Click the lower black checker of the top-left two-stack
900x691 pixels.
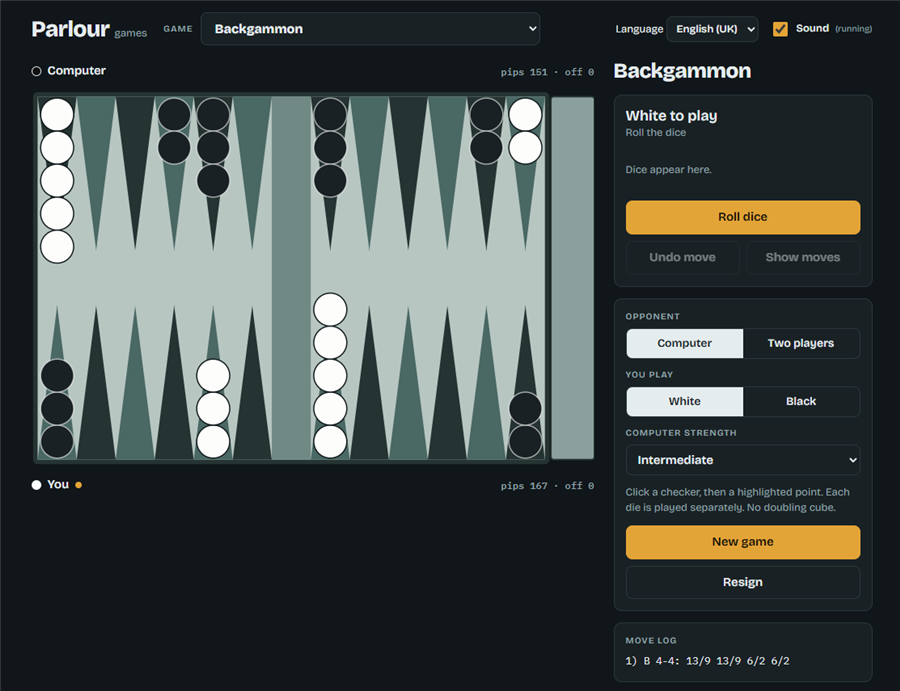(x=174, y=147)
